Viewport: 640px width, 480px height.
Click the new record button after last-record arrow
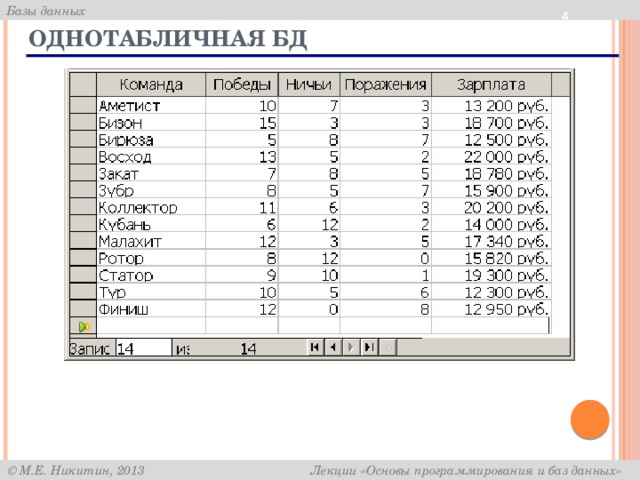388,347
